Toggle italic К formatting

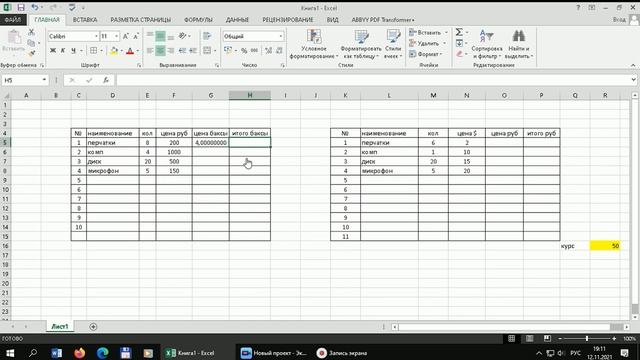click(63, 51)
